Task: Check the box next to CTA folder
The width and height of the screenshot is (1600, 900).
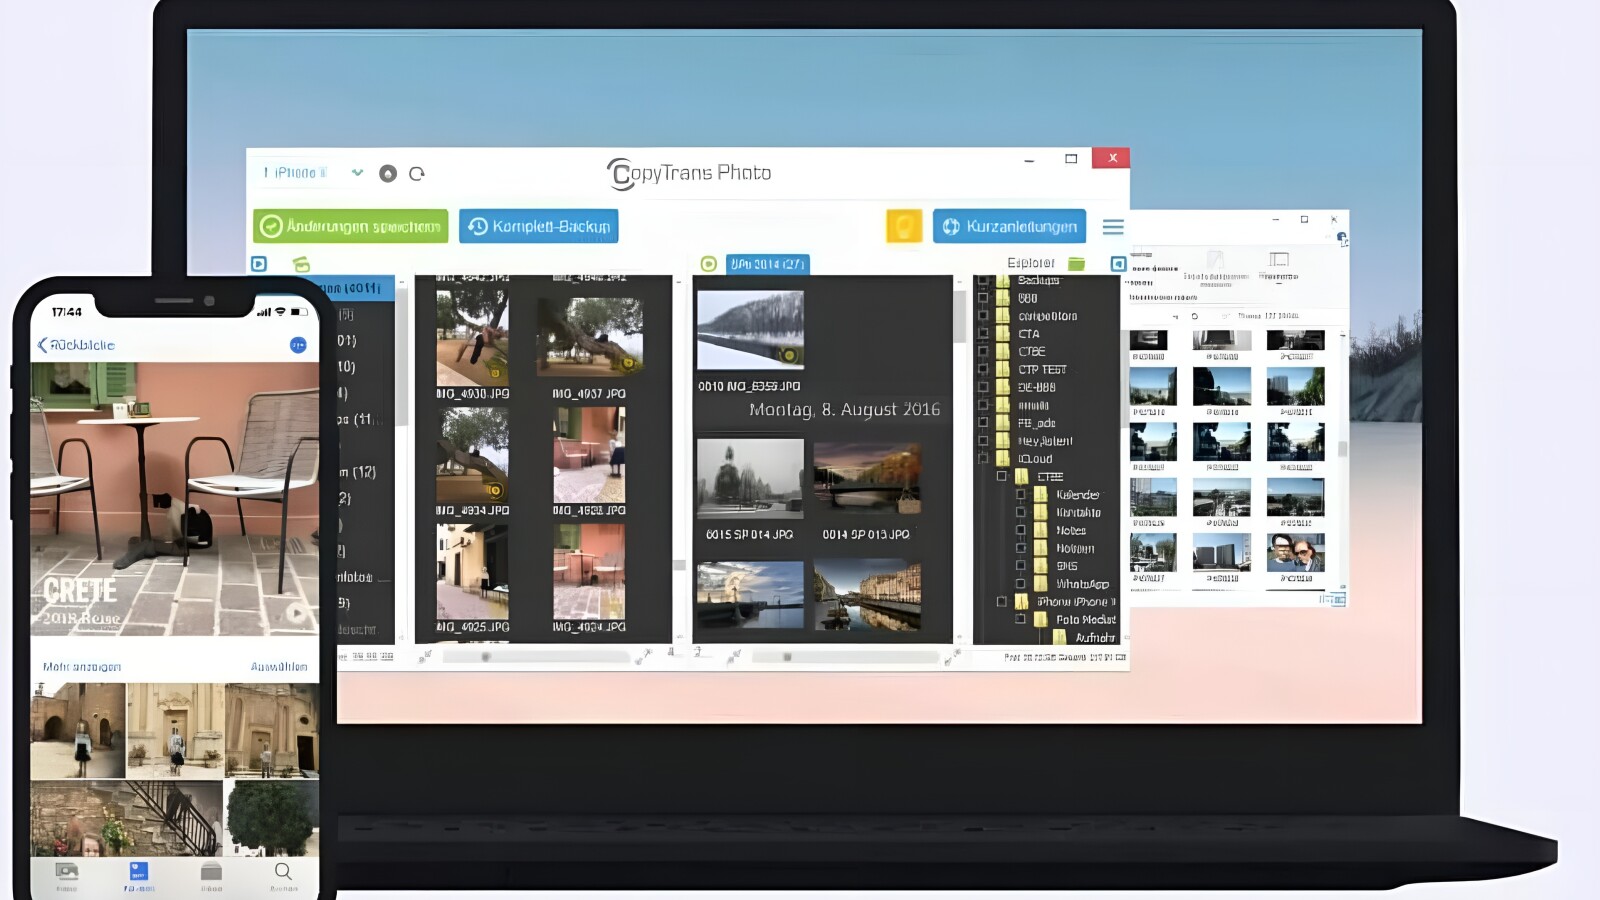Action: coord(983,334)
